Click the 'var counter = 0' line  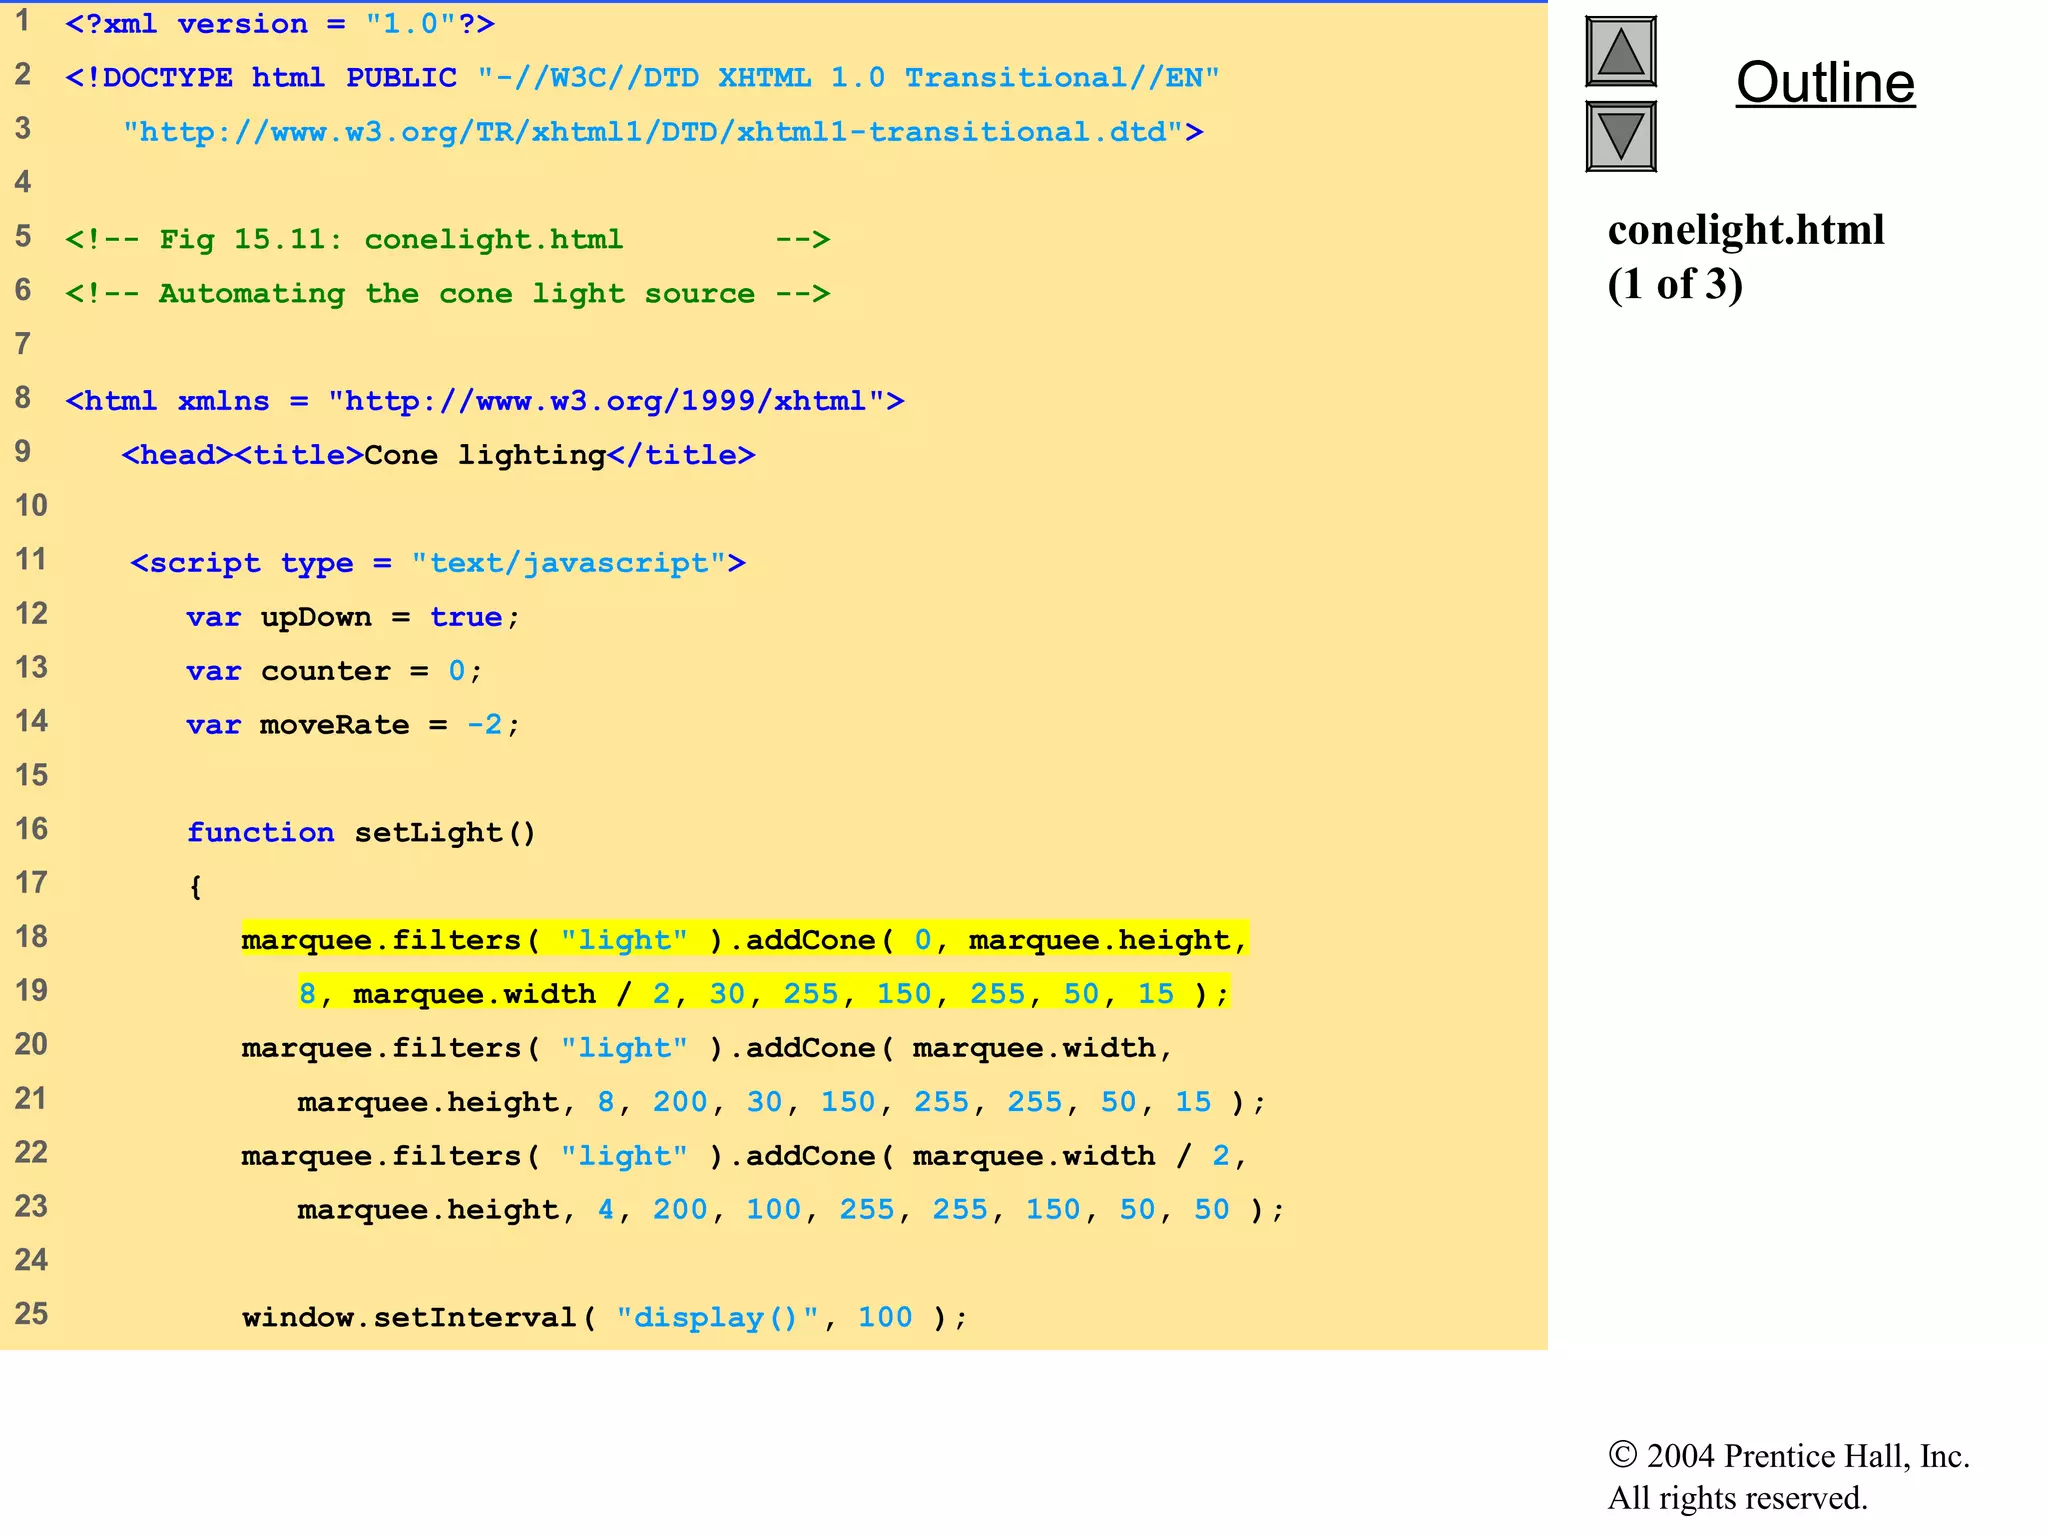(x=334, y=671)
